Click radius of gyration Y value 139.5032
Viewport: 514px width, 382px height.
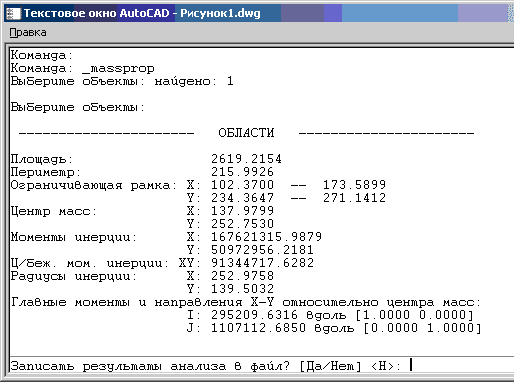tap(242, 289)
